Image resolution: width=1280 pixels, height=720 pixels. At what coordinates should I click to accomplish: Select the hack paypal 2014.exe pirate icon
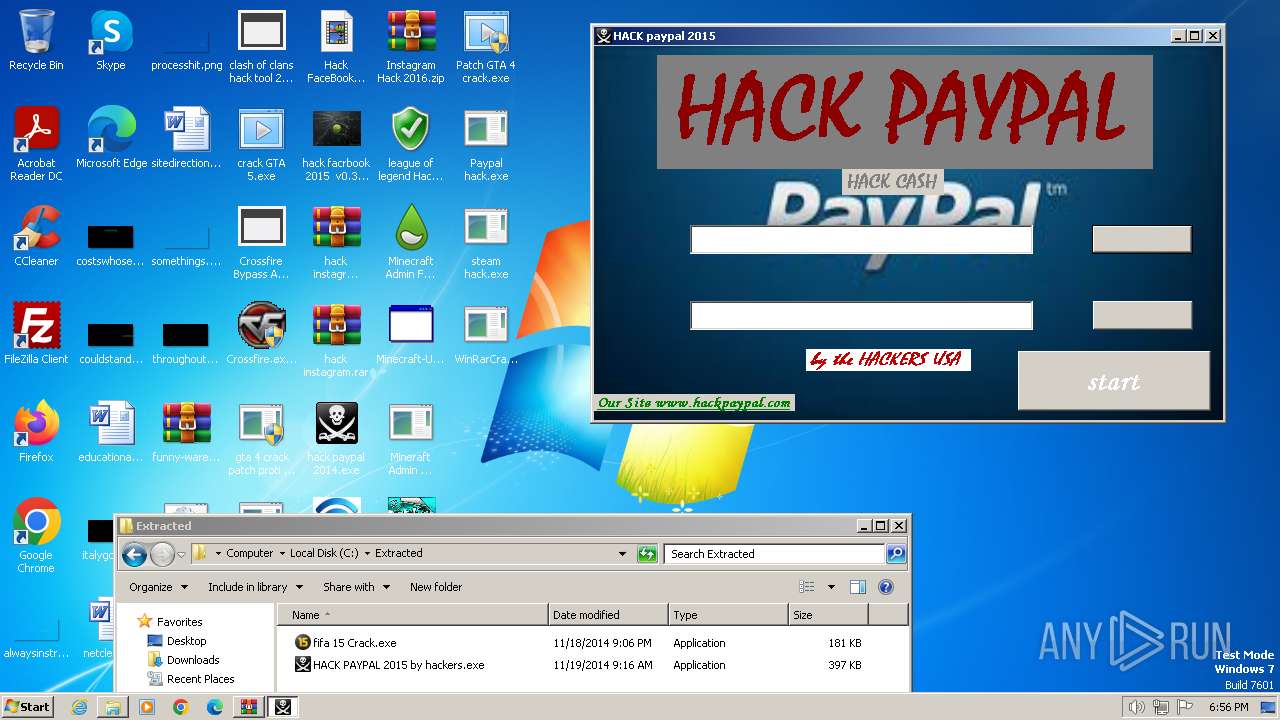point(336,439)
